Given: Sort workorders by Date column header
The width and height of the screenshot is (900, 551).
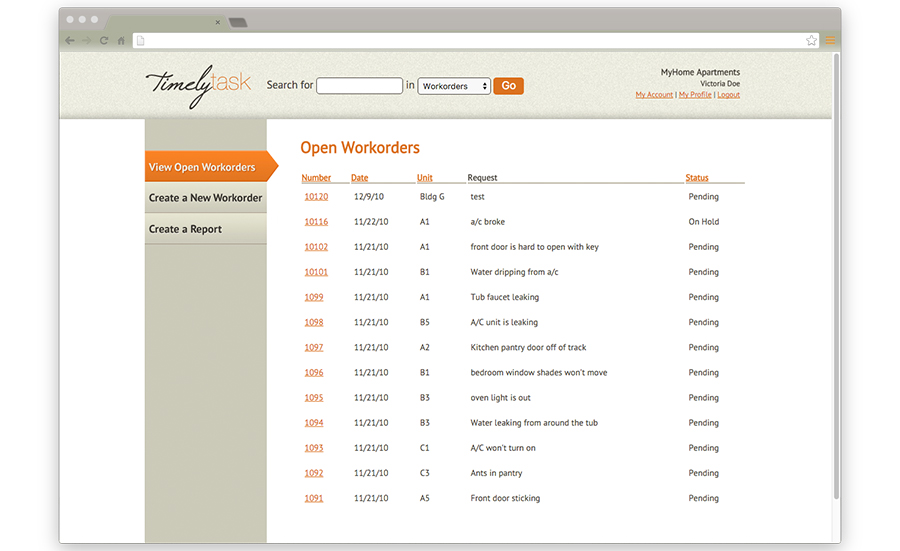Looking at the screenshot, I should point(359,178).
